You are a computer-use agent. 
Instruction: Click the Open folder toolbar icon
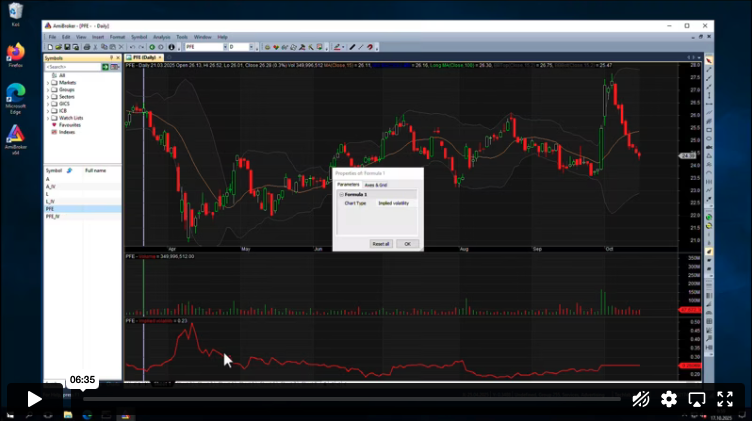point(59,47)
